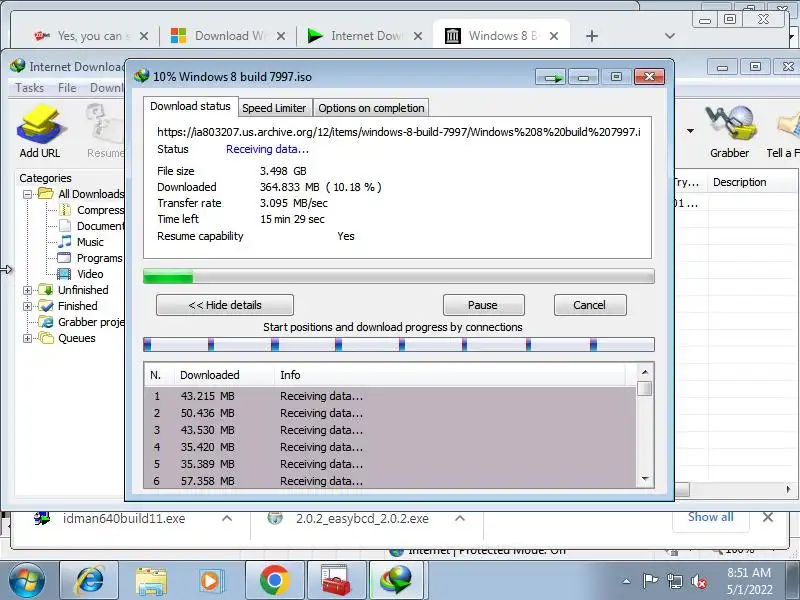
Task: Open a new browser tab
Action: (592, 36)
